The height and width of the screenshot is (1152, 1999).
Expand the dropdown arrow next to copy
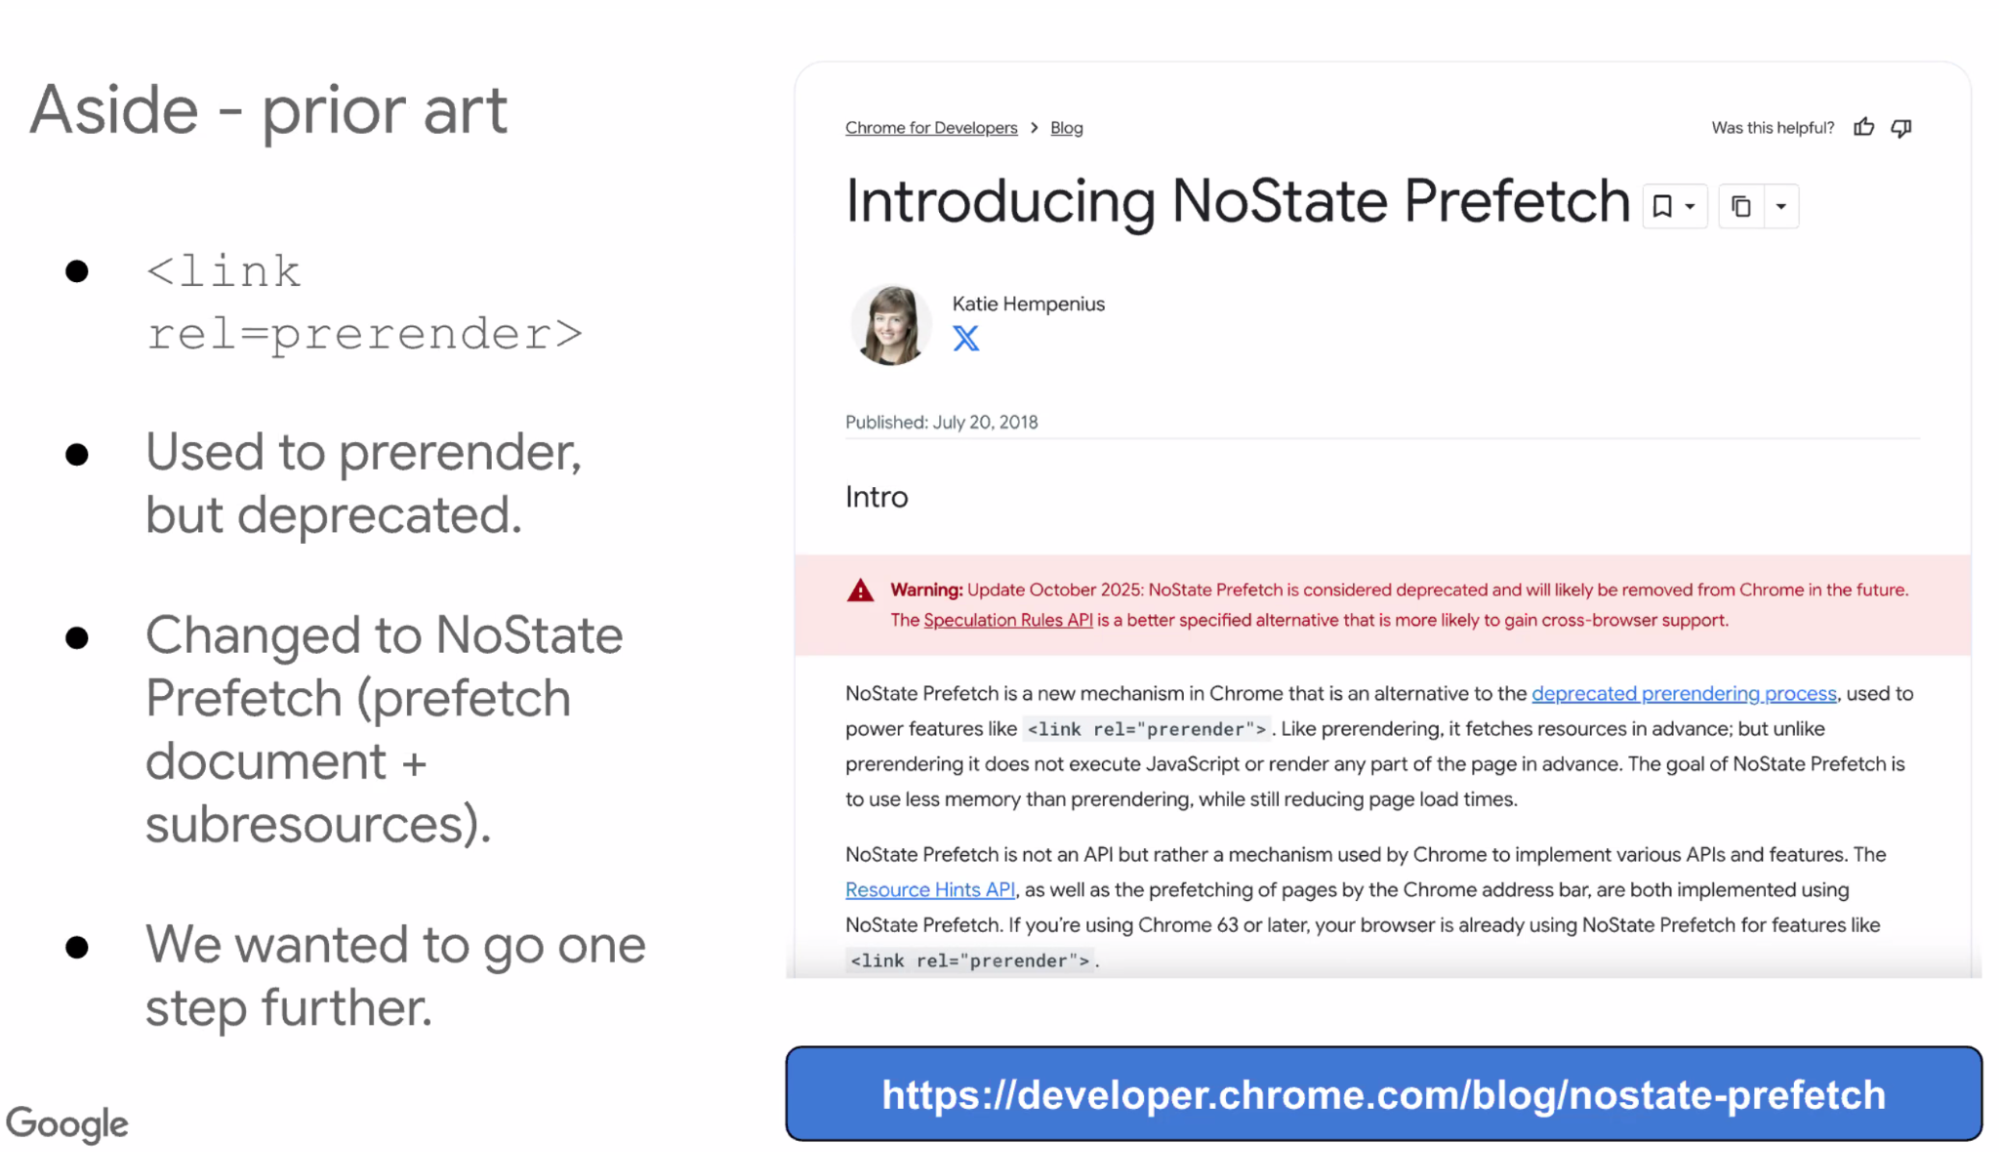(1781, 206)
